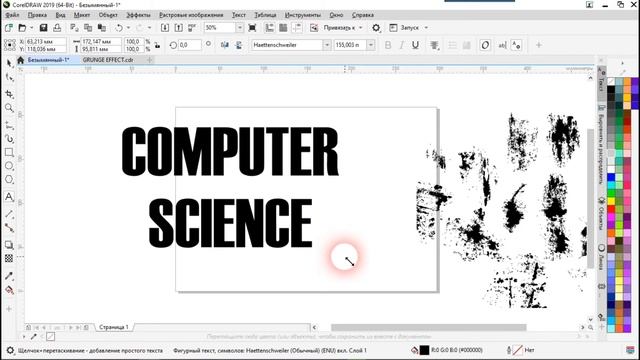
Task: Select the Color Eyedropper tool
Action: [x=9, y=276]
